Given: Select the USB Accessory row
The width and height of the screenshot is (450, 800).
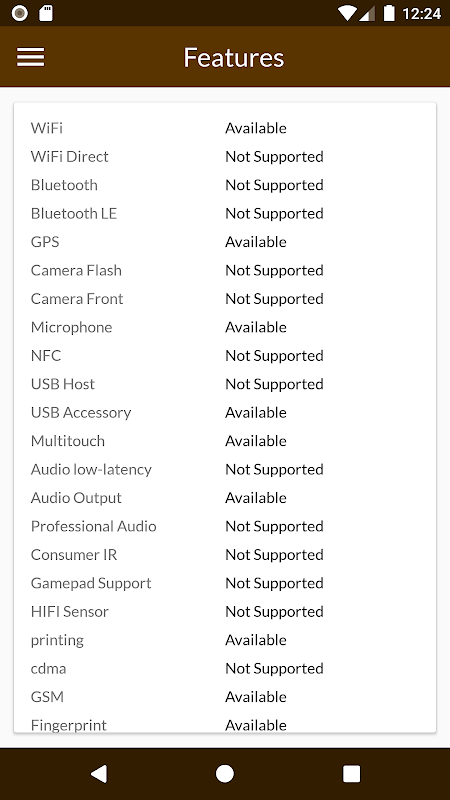Looking at the screenshot, I should (x=225, y=413).
